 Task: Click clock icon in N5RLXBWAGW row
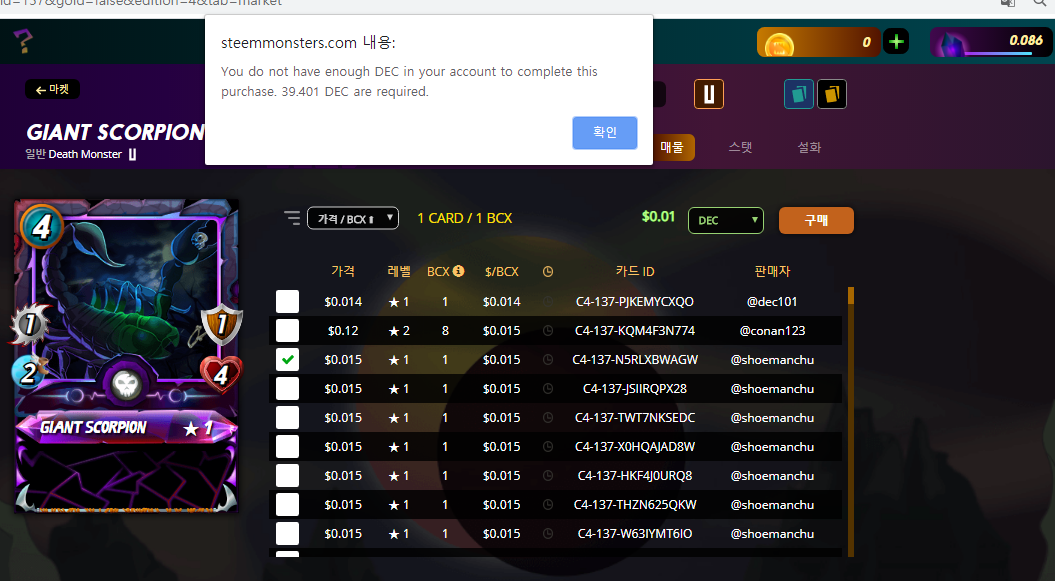pos(548,360)
